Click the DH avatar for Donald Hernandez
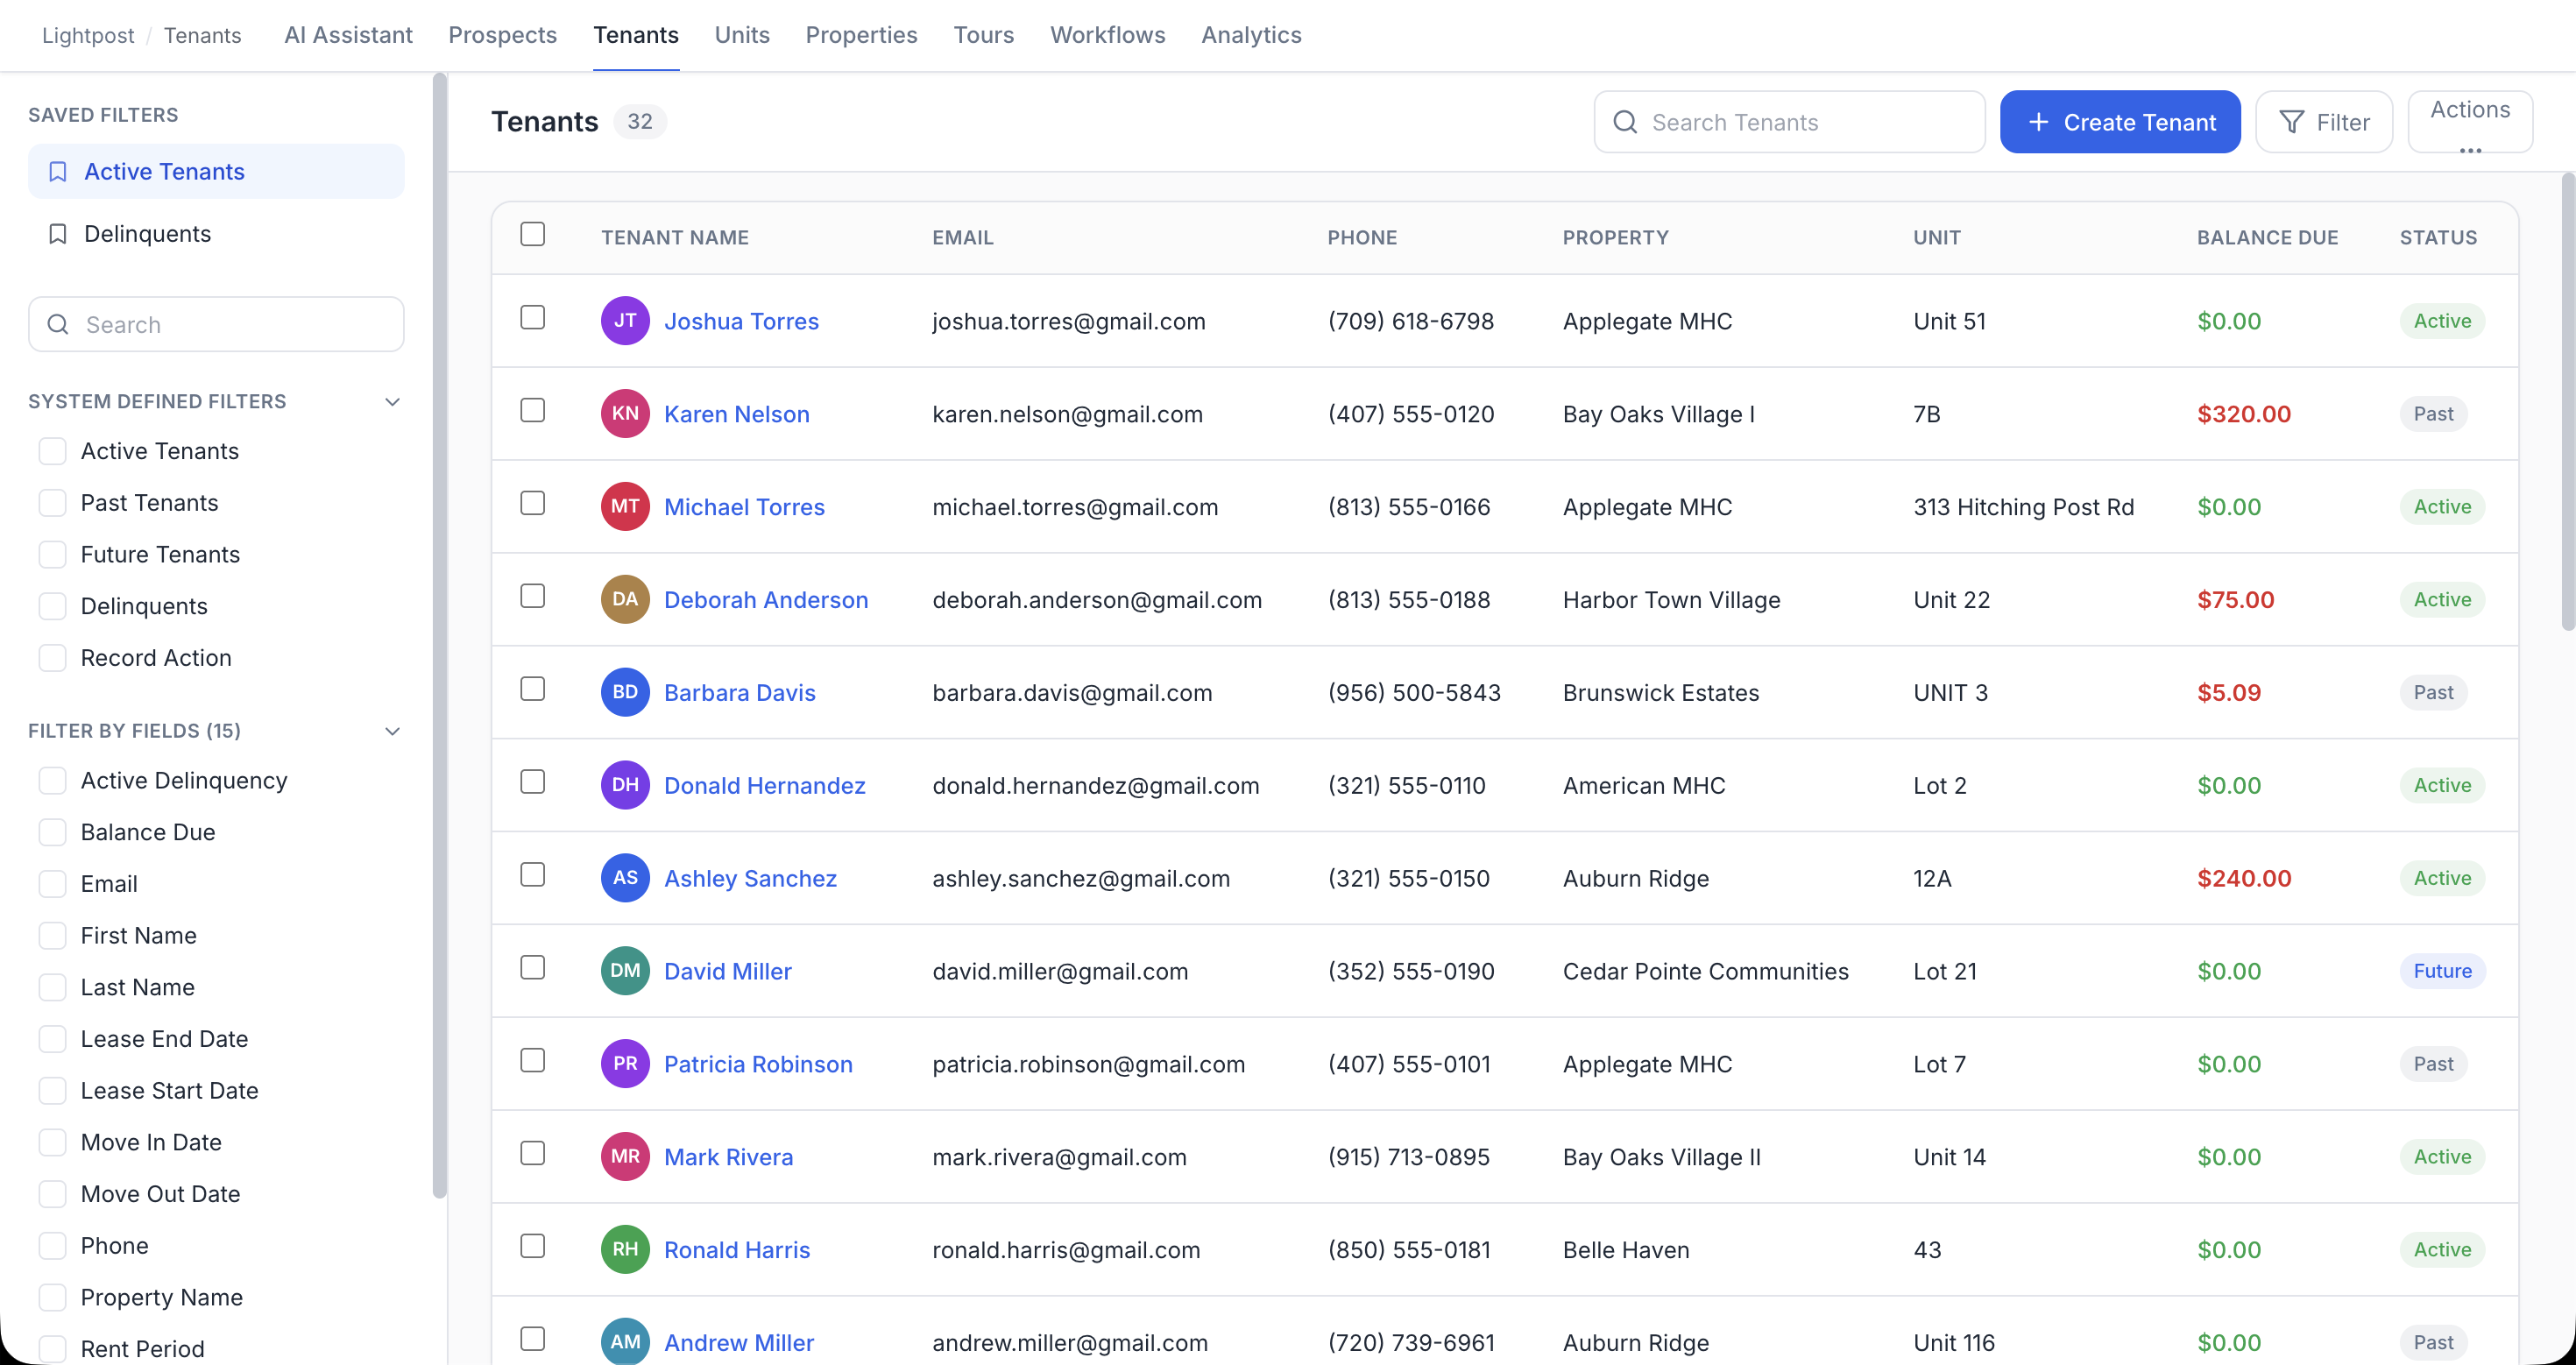The width and height of the screenshot is (2576, 1365). (x=625, y=785)
